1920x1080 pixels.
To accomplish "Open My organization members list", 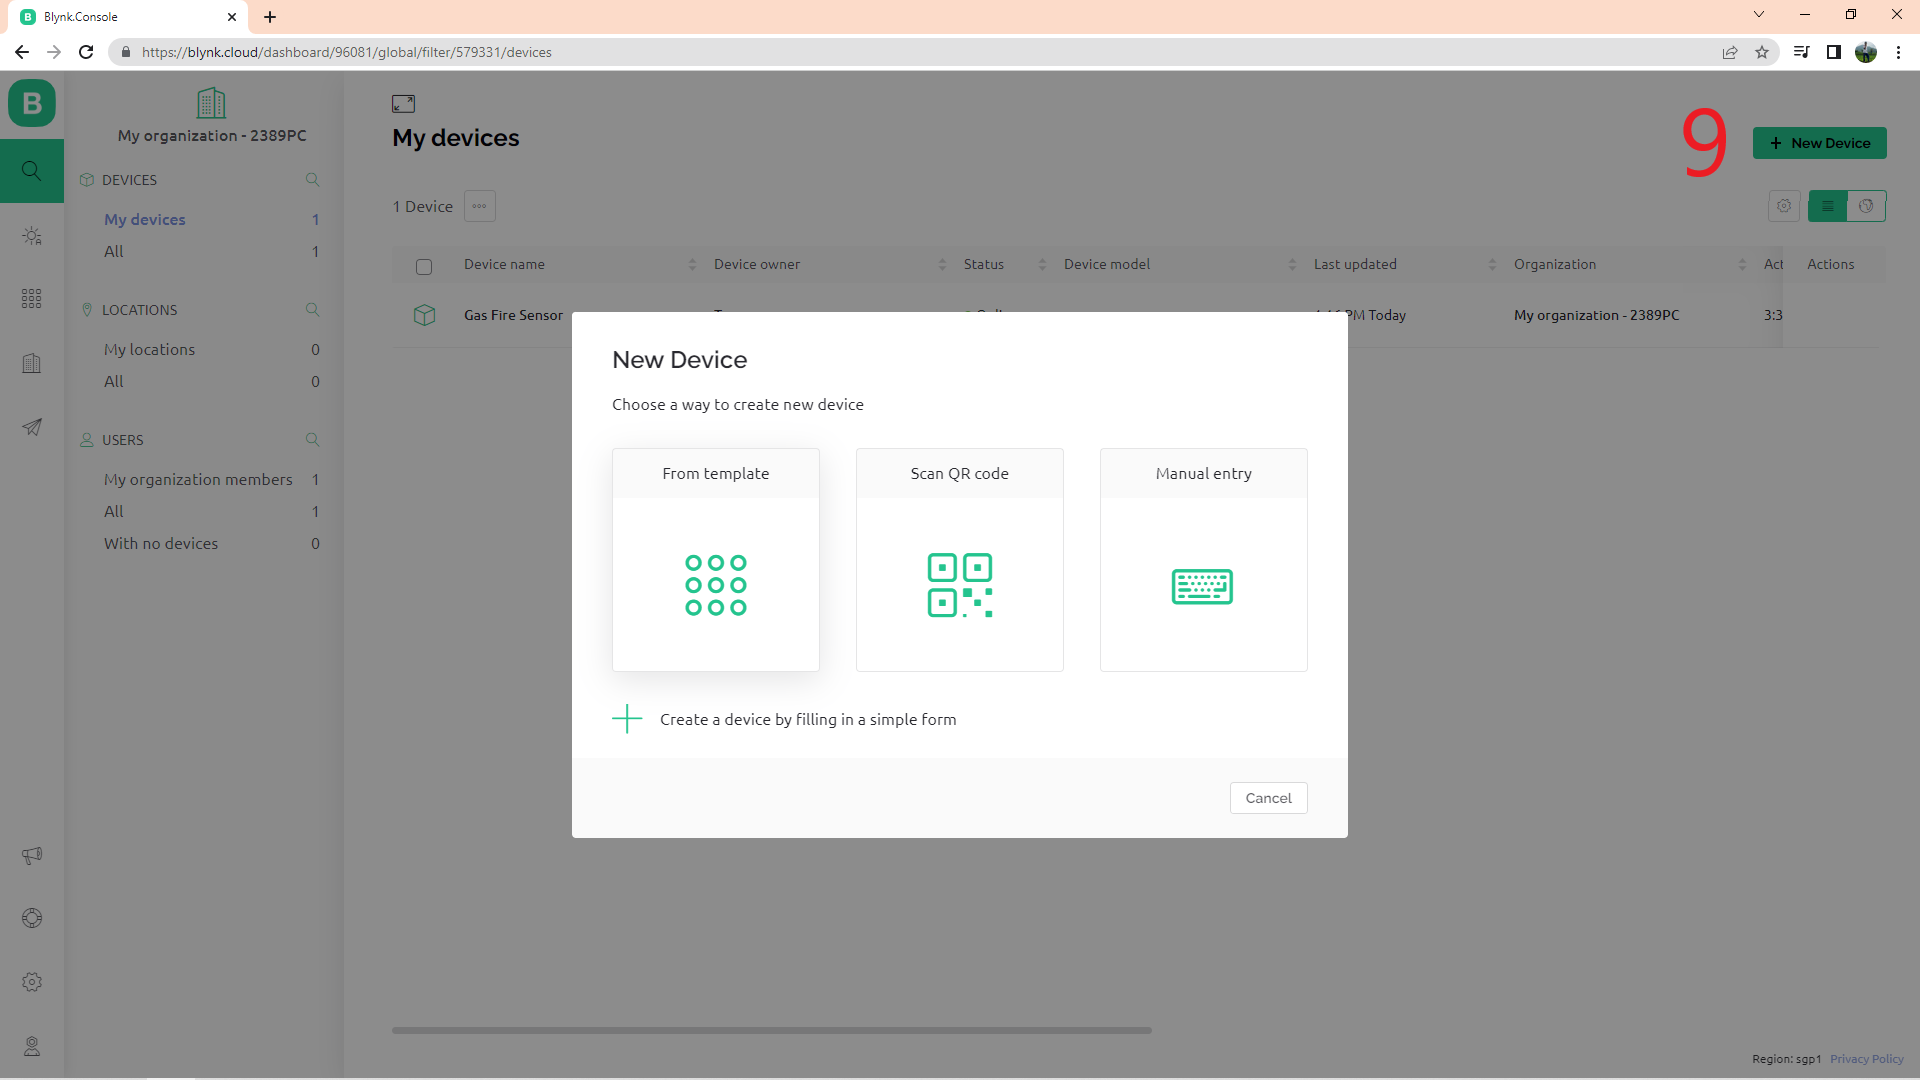I will click(198, 479).
